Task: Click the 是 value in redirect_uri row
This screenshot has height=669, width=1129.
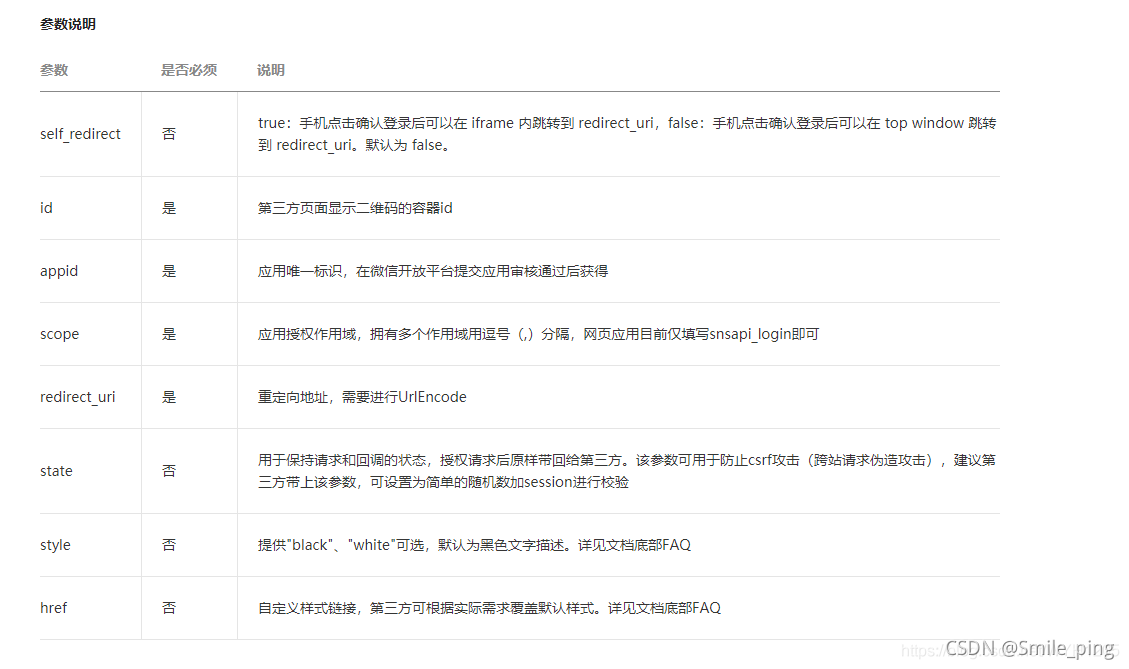Action: click(x=168, y=398)
